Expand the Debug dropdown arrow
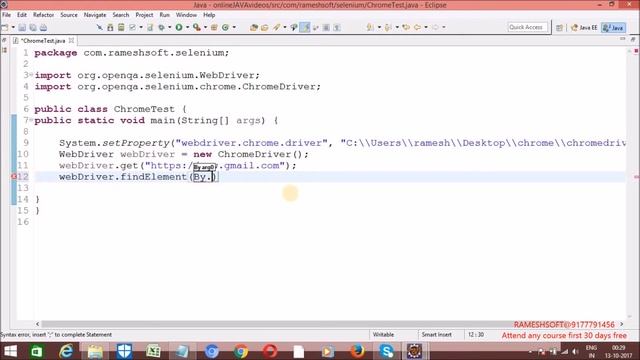This screenshot has width=640, height=360. [x=169, y=27]
